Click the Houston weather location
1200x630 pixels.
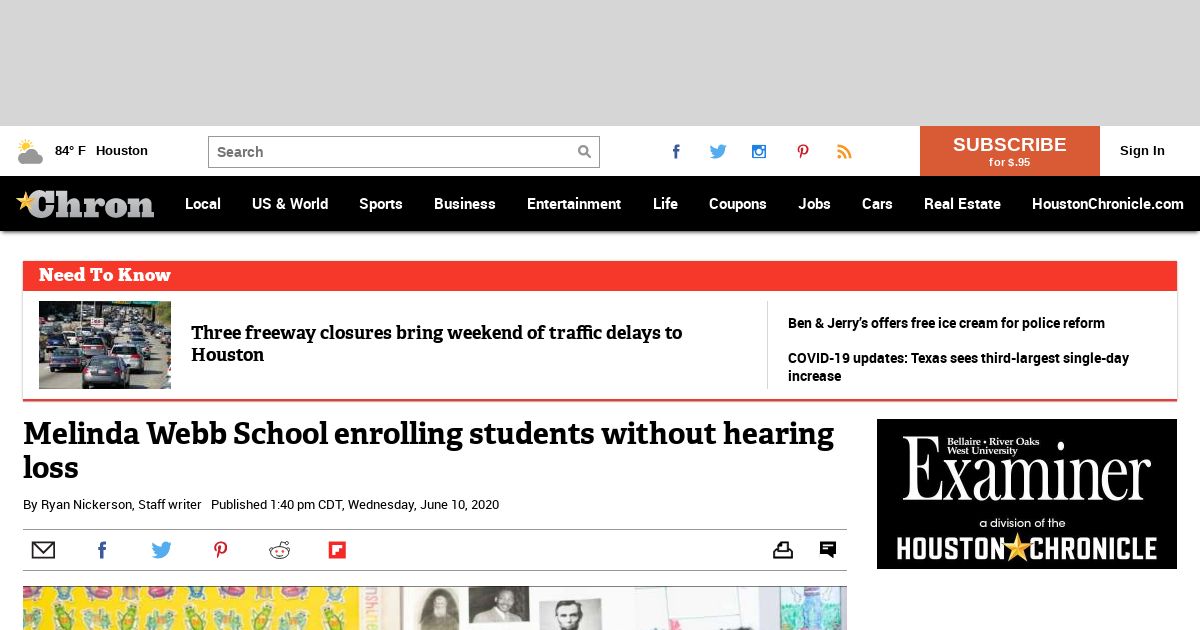pyautogui.click(x=122, y=151)
